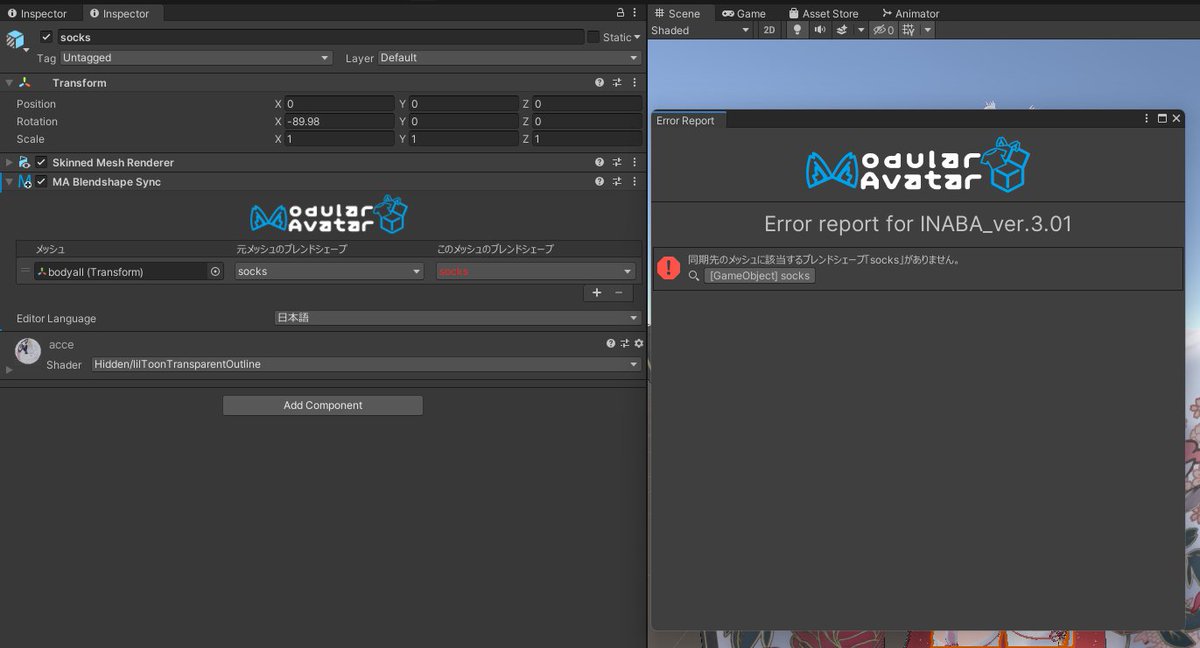Open MA Blendshape Sync preset icon
The image size is (1200, 648).
617,182
